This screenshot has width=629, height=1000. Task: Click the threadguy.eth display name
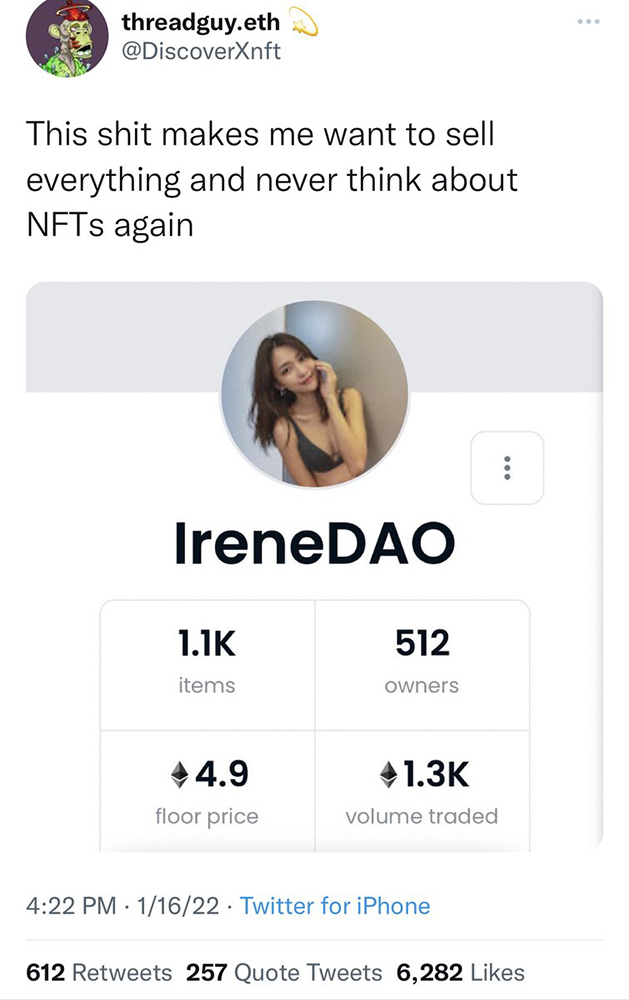[201, 22]
